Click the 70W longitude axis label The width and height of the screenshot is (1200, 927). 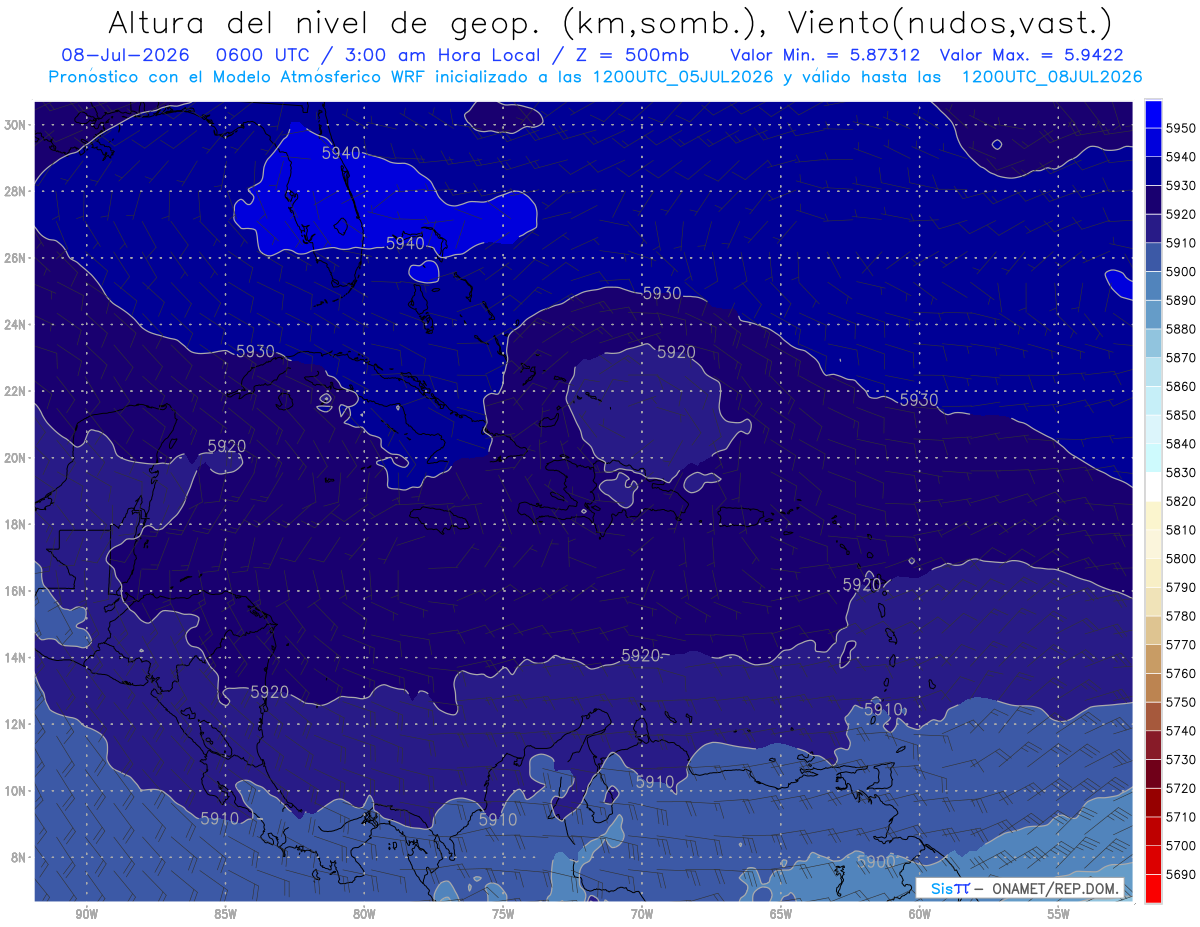coord(642,914)
